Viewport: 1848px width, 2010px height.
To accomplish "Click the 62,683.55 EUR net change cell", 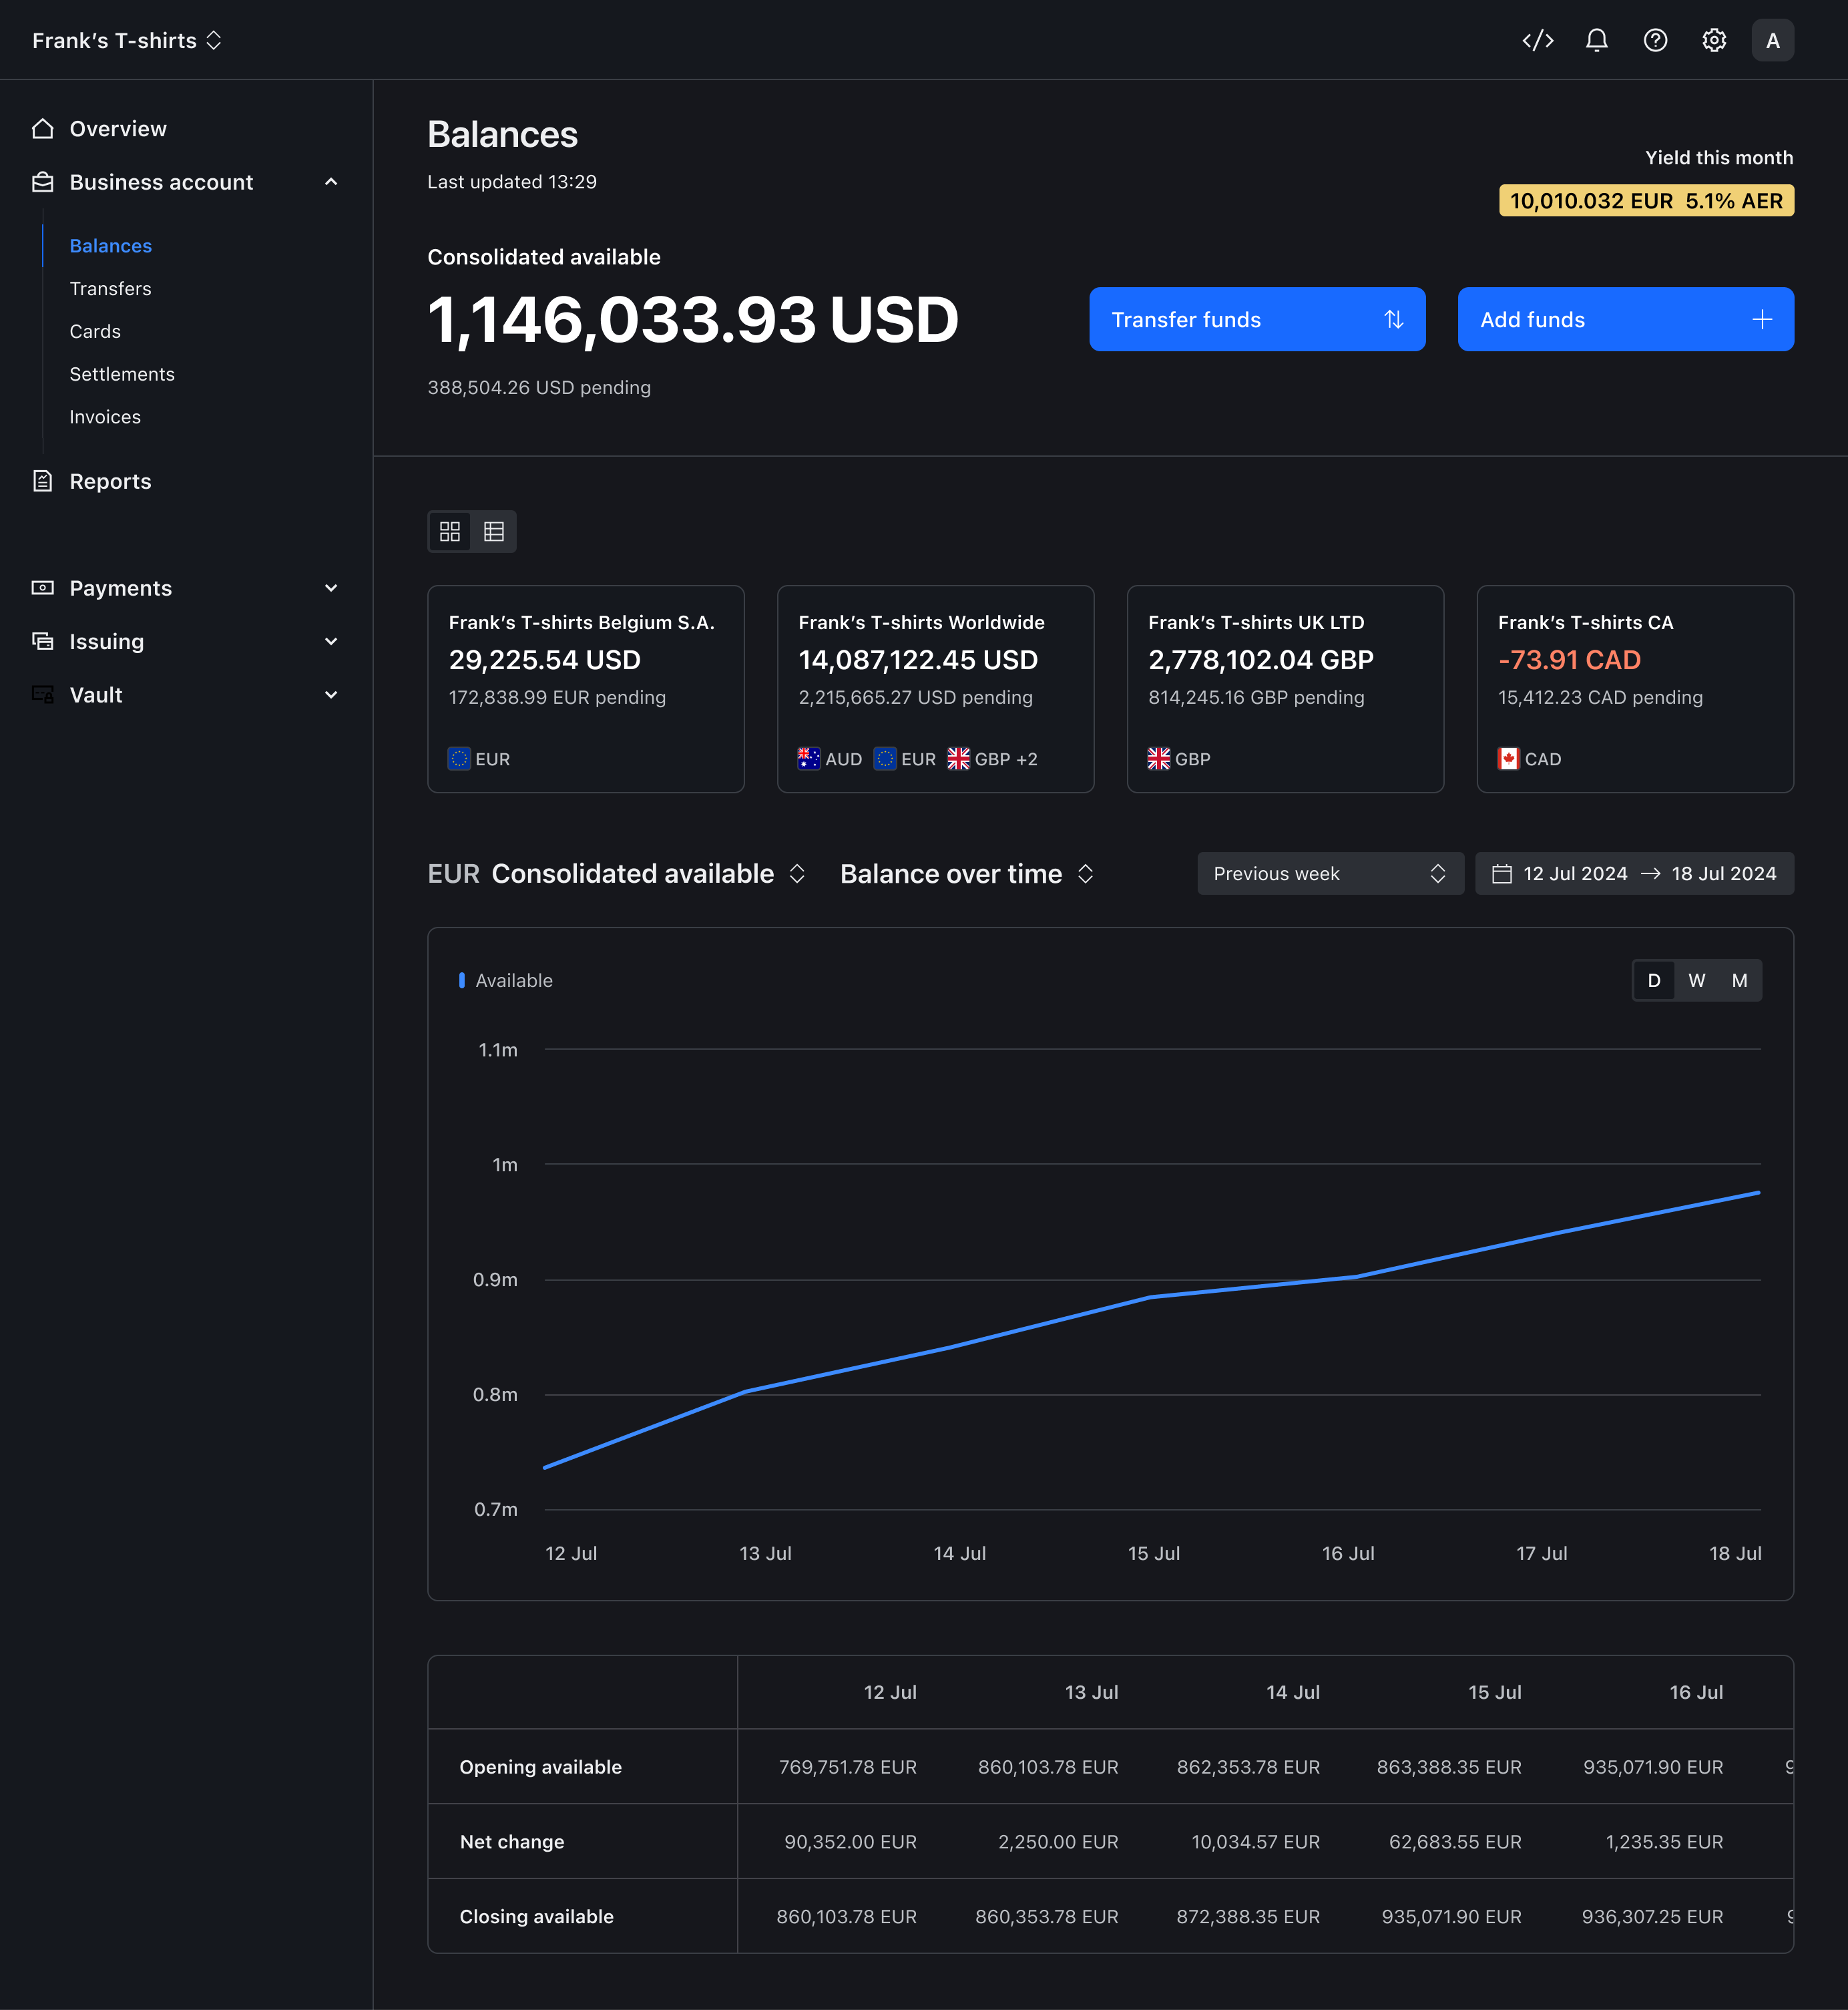I will [x=1455, y=1842].
